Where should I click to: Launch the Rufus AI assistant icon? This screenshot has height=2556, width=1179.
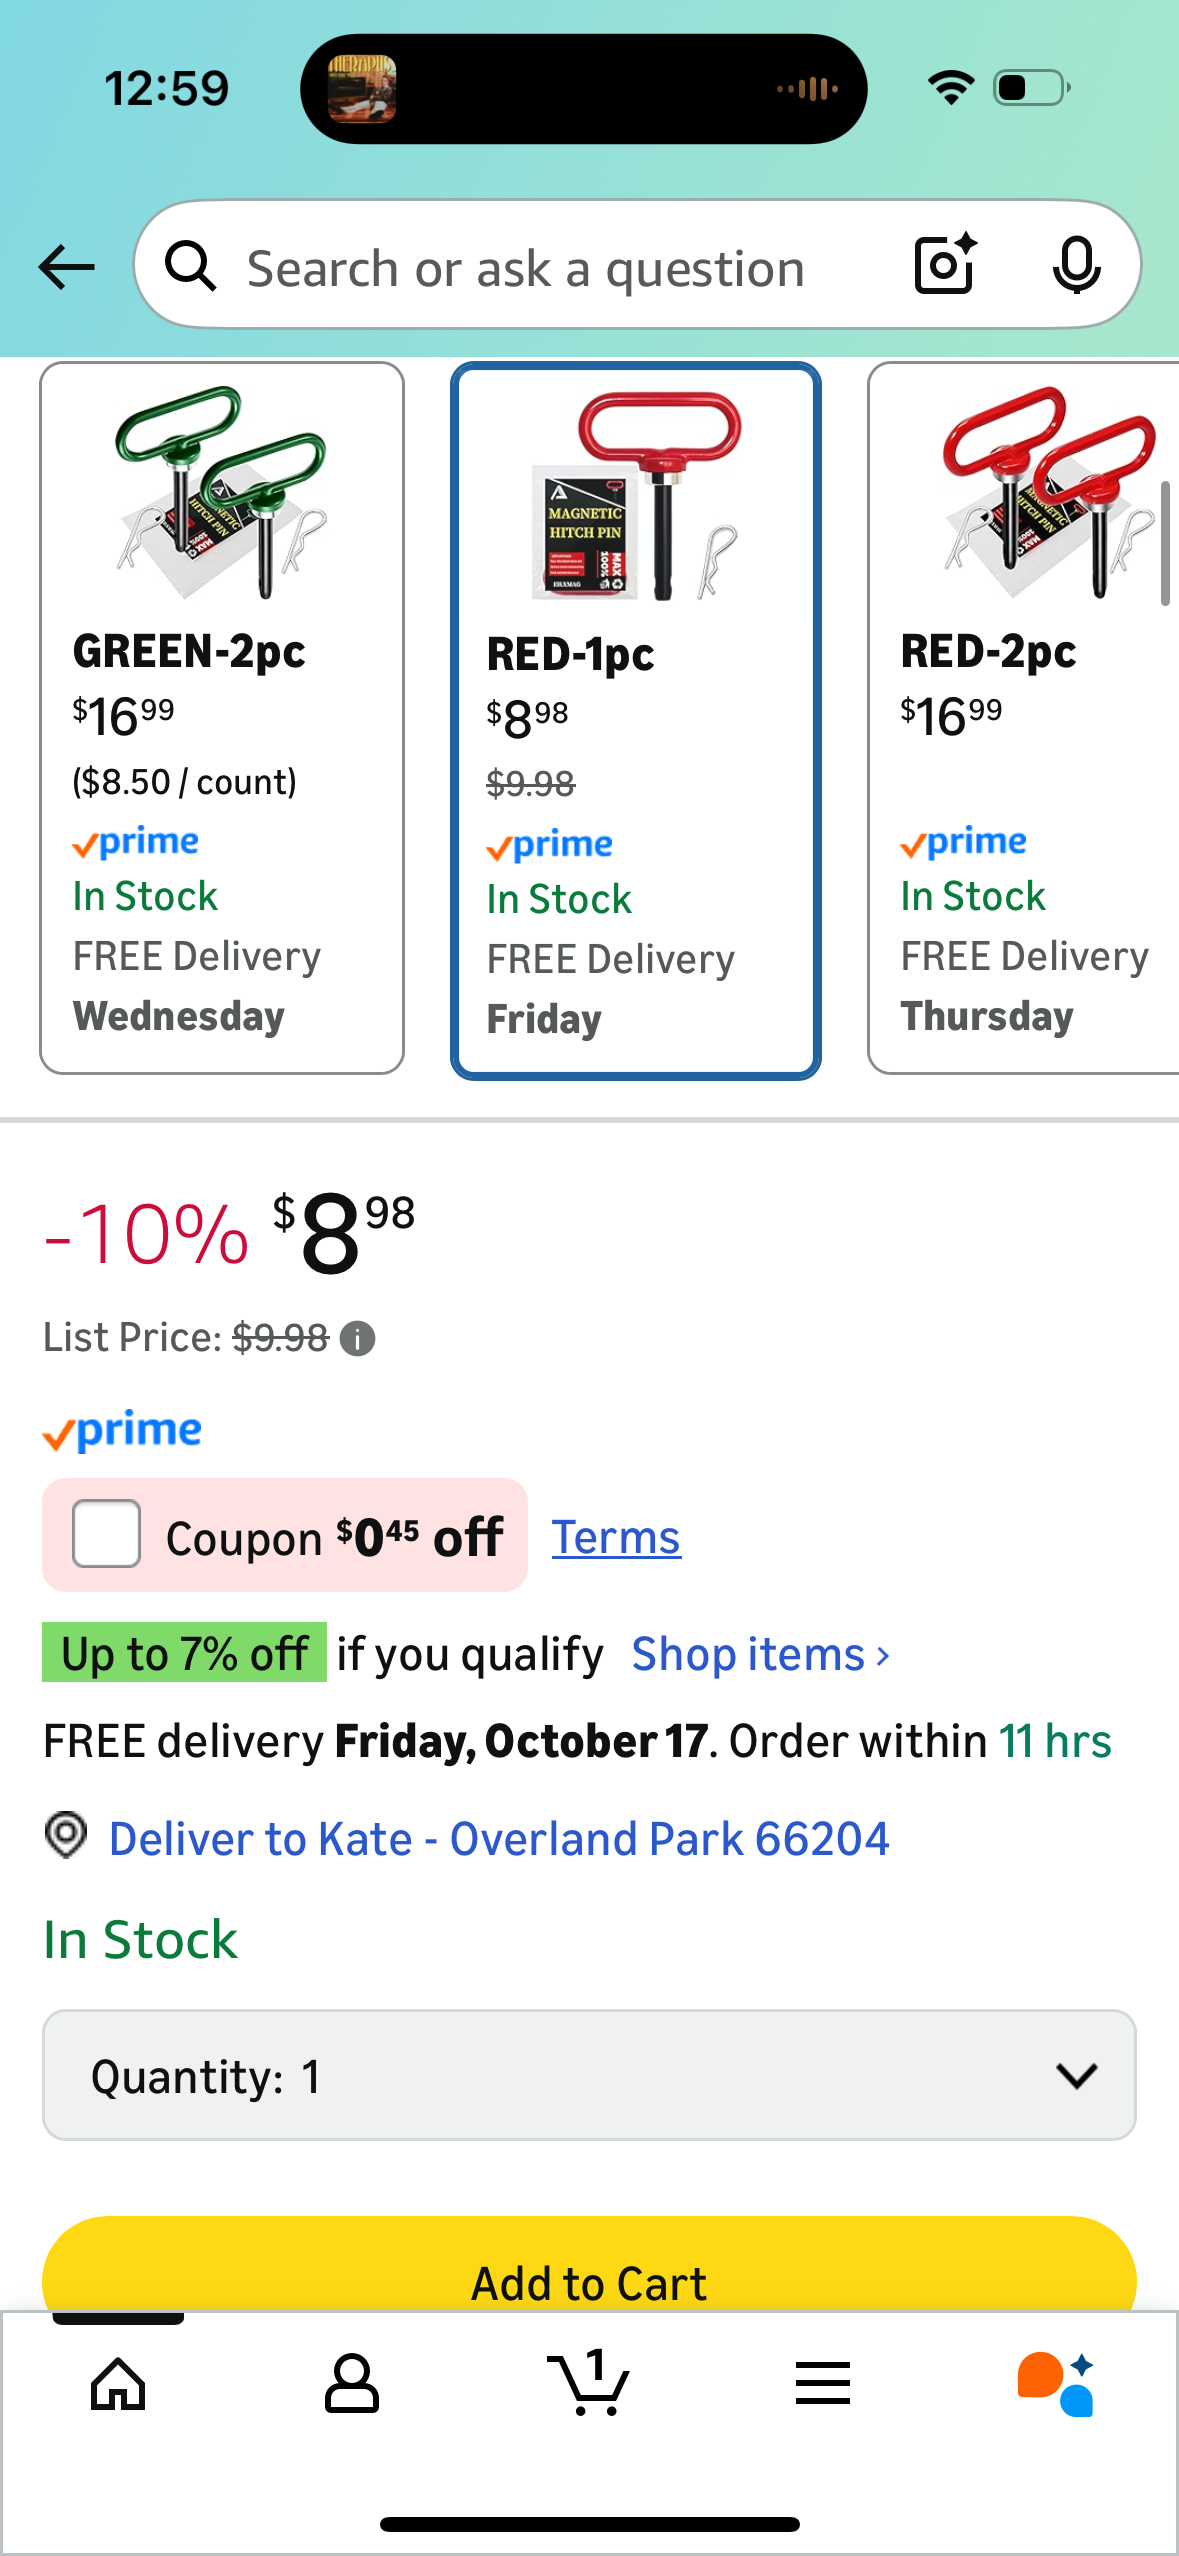pyautogui.click(x=1056, y=2384)
